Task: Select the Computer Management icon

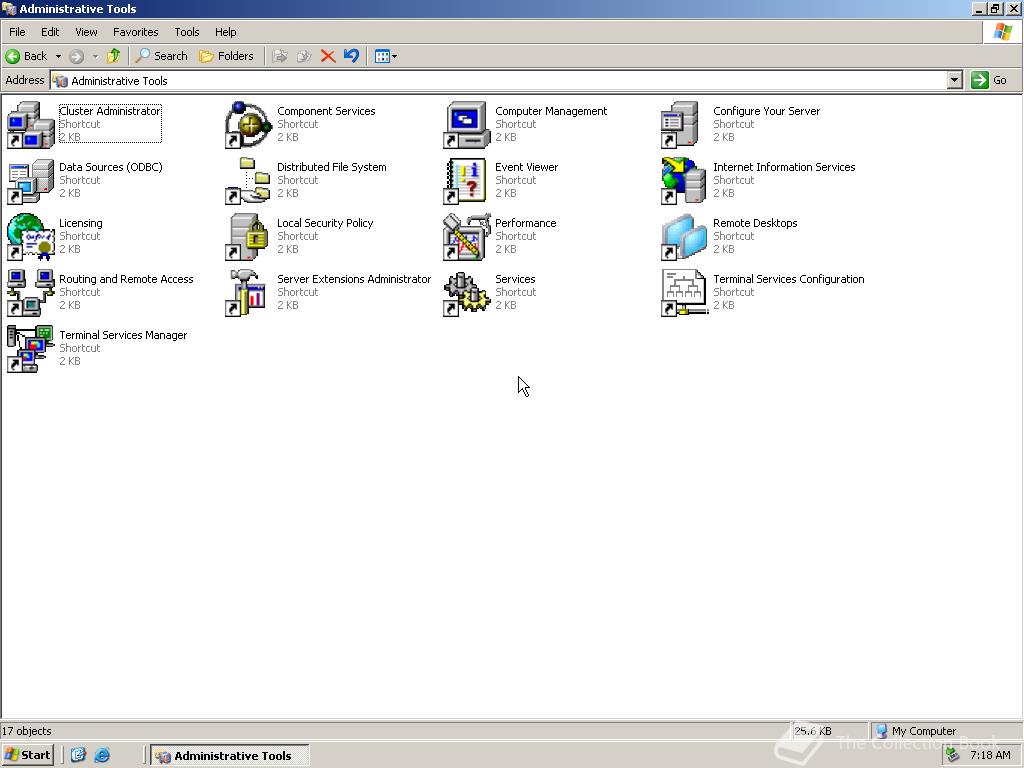Action: 466,125
